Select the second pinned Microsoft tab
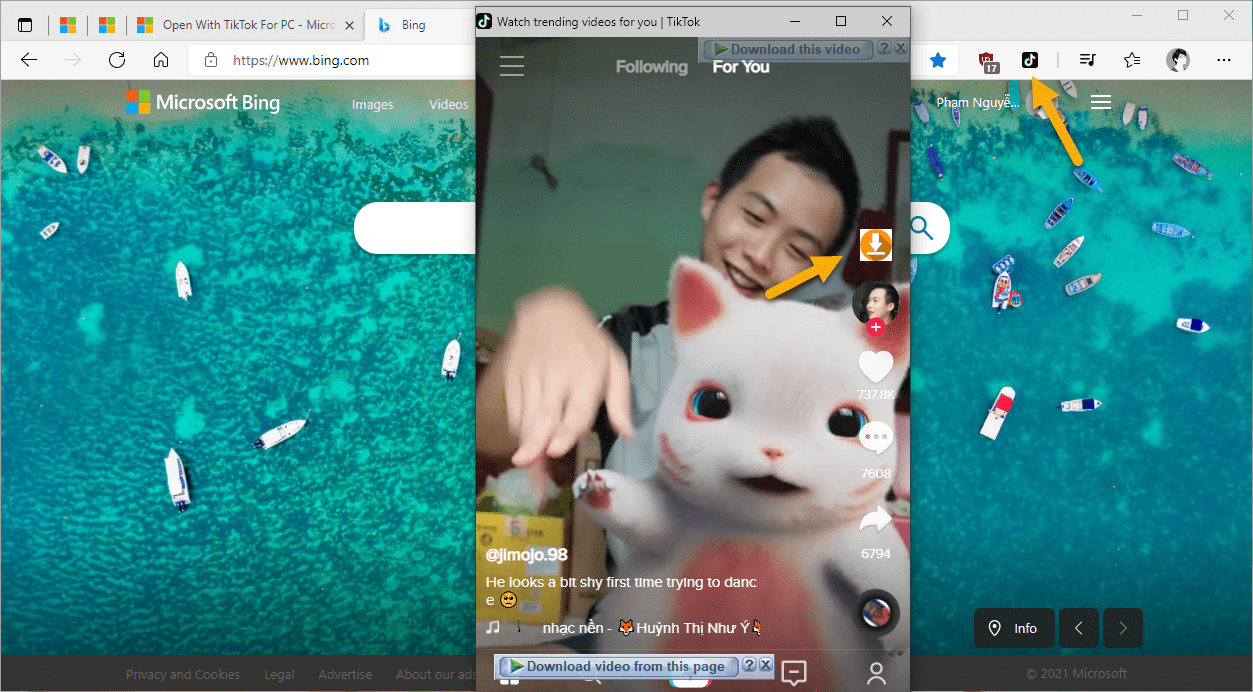Viewport: 1253px width, 692px height. point(107,25)
